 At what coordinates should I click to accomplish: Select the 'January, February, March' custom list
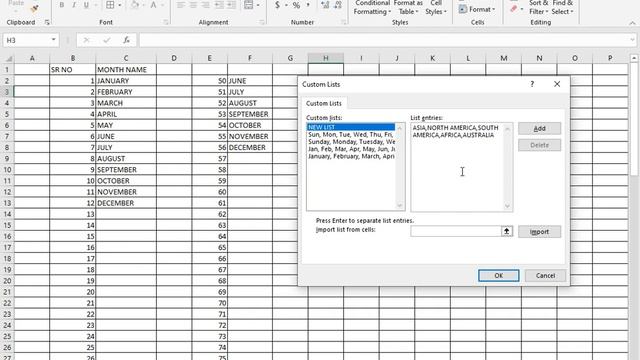tap(351, 156)
